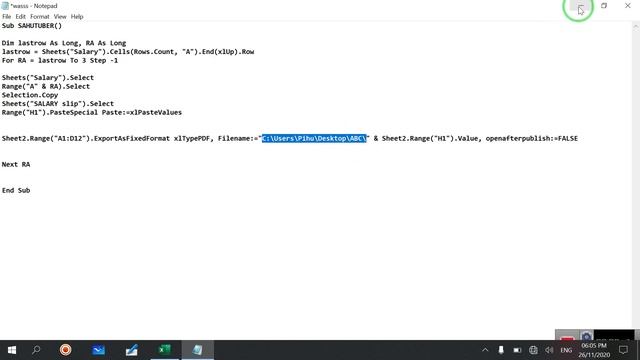Click the 'lastrow = Sheets("Salary").Cells' line
640x360 pixels.
click(x=128, y=52)
